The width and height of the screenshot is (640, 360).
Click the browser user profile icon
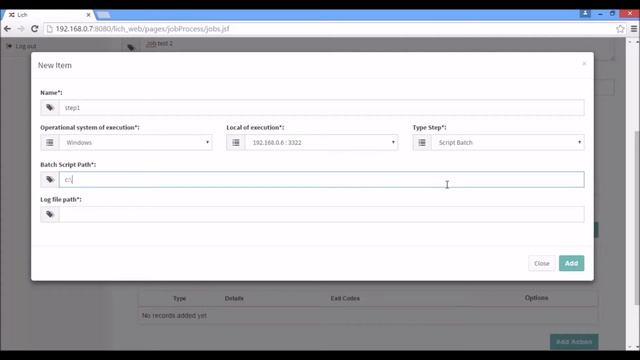pos(585,13)
